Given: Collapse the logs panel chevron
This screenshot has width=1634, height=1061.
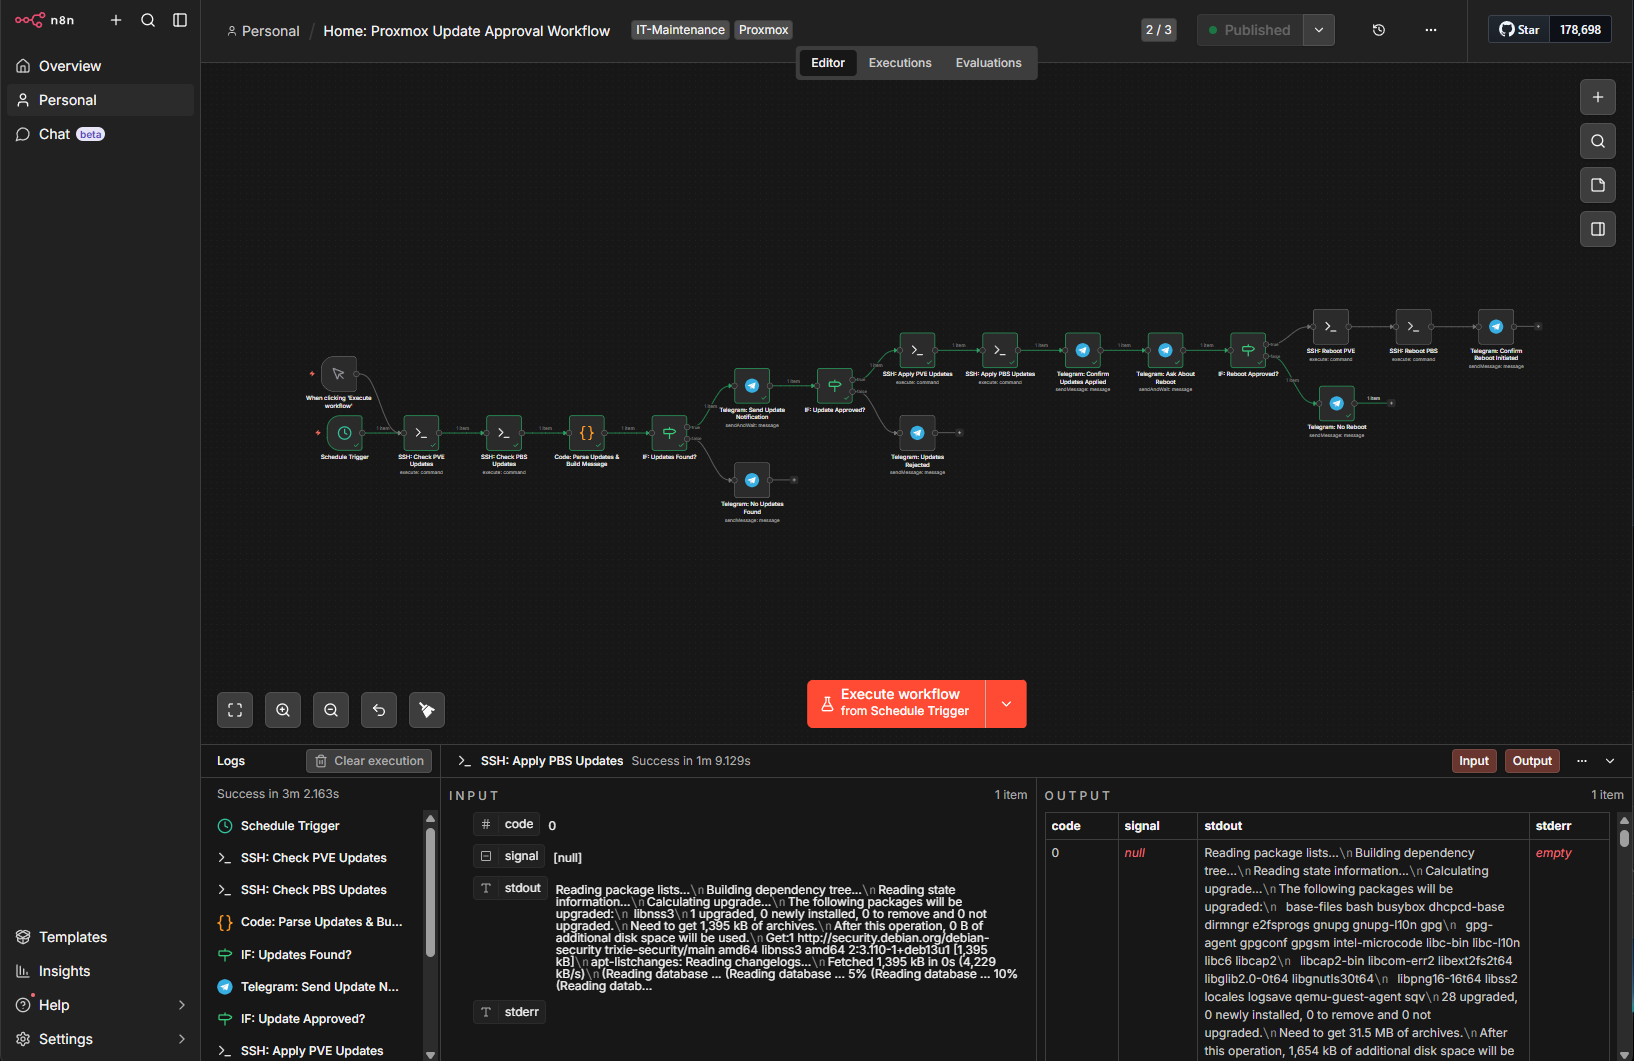Looking at the screenshot, I should 1610,761.
